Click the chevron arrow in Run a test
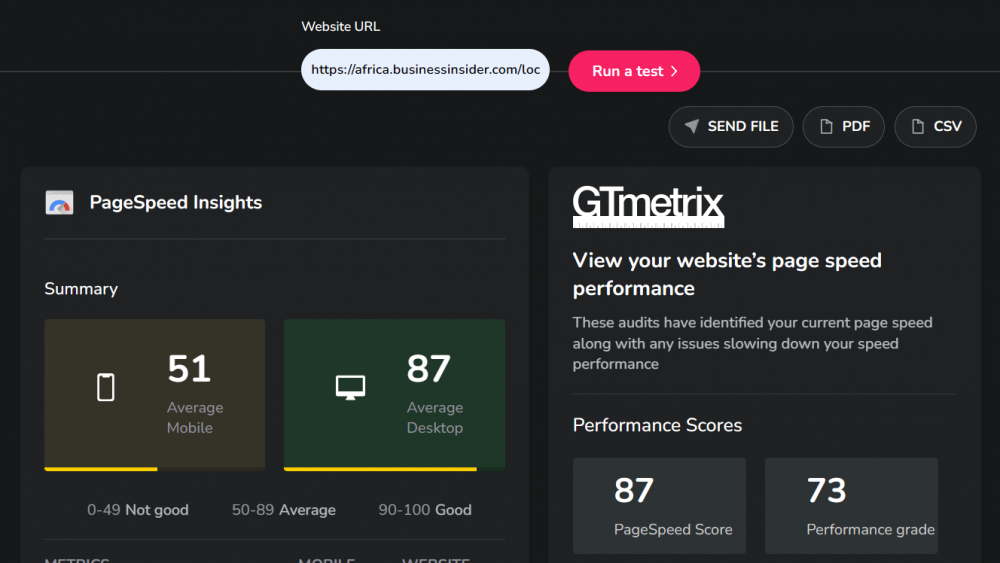The image size is (1000, 563). tap(674, 71)
